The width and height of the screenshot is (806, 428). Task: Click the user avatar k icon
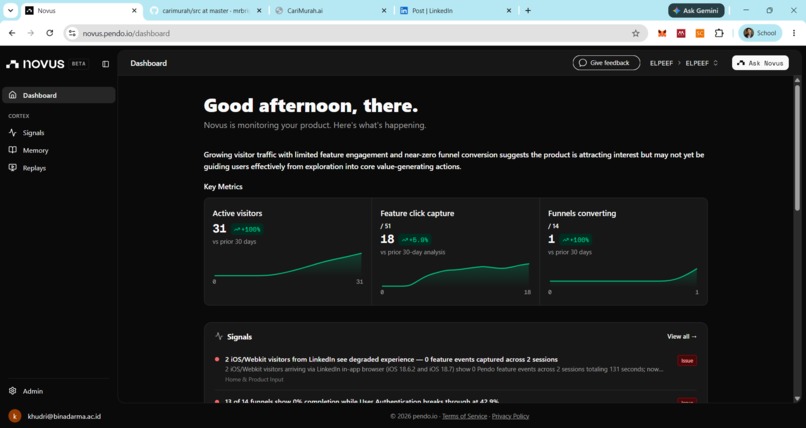[x=15, y=416]
